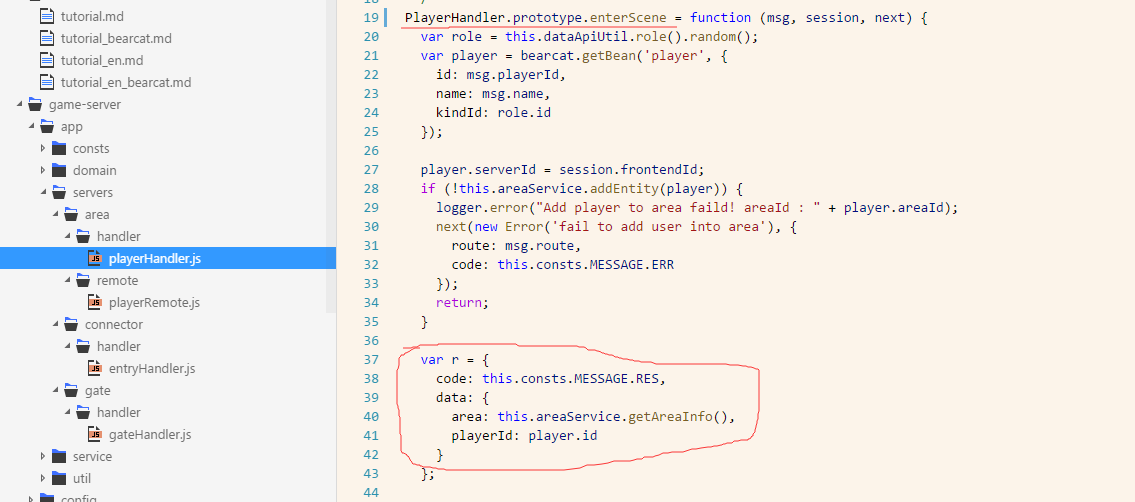The width and height of the screenshot is (1135, 502).
Task: Click getAreaInfo call on line 40
Action: 671,417
